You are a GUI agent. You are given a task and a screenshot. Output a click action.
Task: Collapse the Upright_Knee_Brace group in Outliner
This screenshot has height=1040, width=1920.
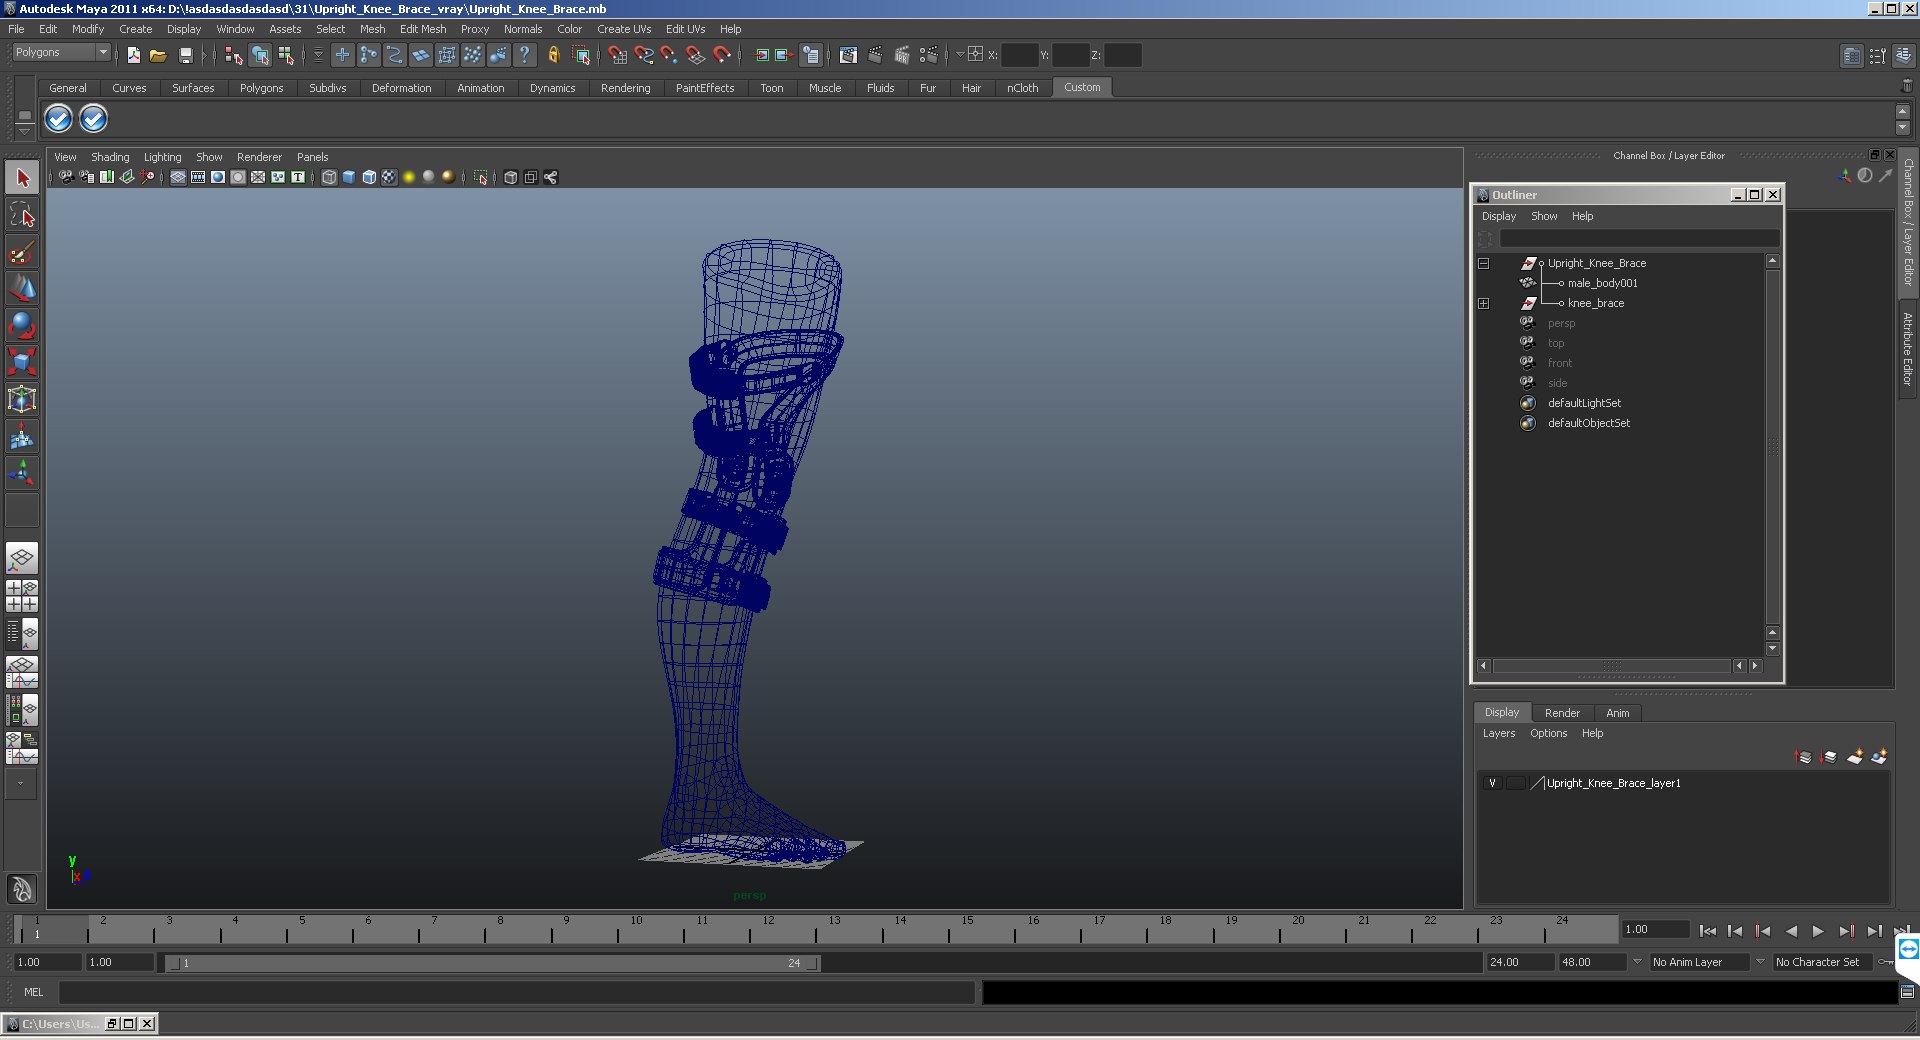tap(1484, 263)
